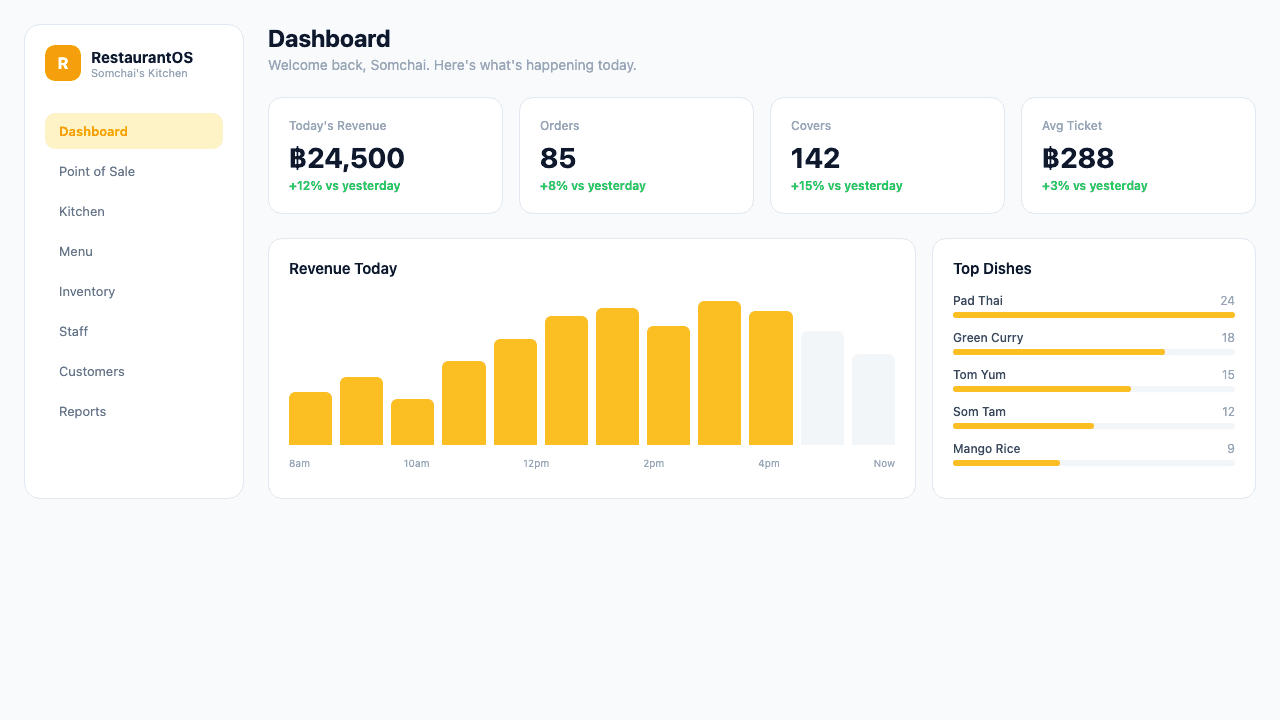Viewport: 1280px width, 720px height.
Task: Click the +8% vs yesterday change
Action: 593,186
